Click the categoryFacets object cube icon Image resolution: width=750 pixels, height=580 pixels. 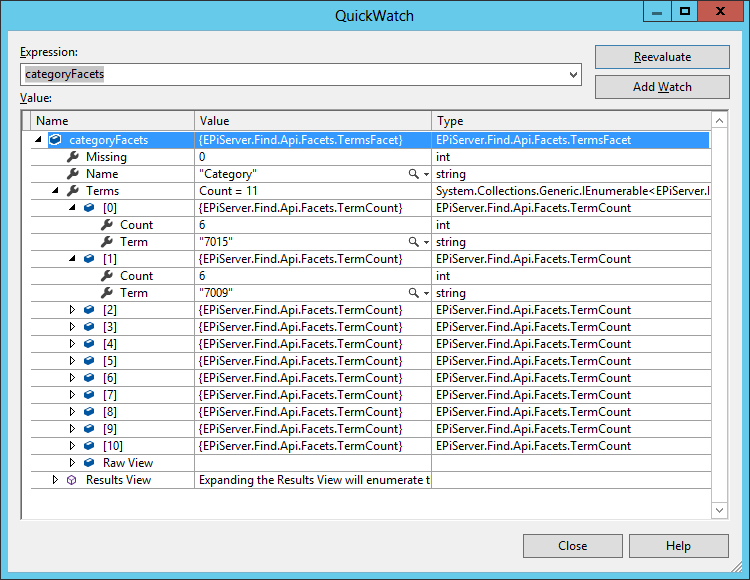tap(55, 140)
